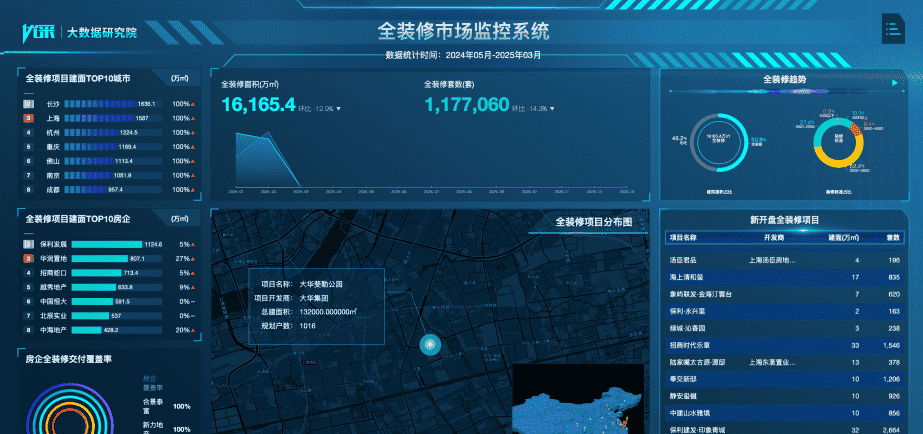Click the 大数据研究院 header text
This screenshot has height=434, width=923.
101,34
